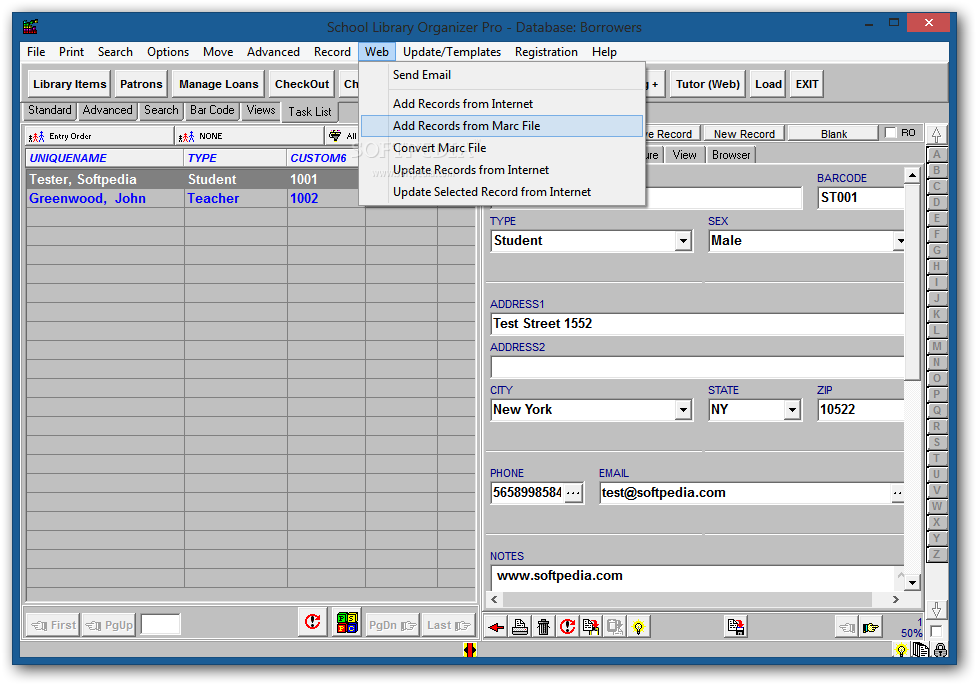This screenshot has width=977, height=685.
Task: Click the down arrow below alphabet index
Action: click(x=936, y=609)
